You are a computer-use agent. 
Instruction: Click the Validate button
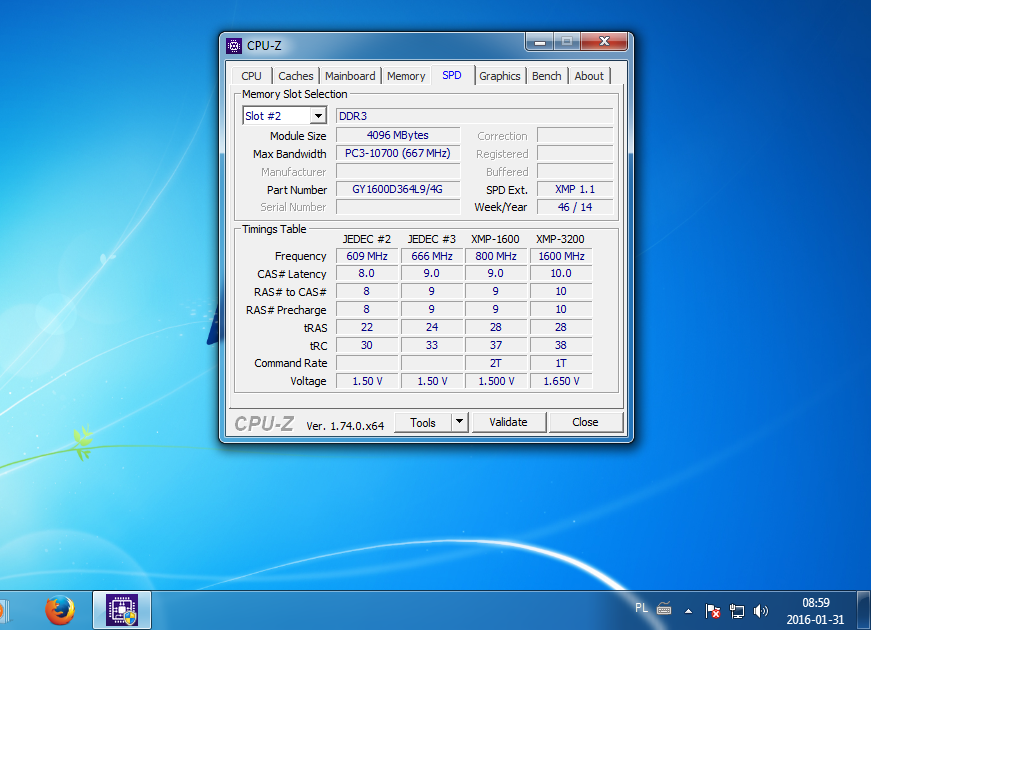coord(508,423)
